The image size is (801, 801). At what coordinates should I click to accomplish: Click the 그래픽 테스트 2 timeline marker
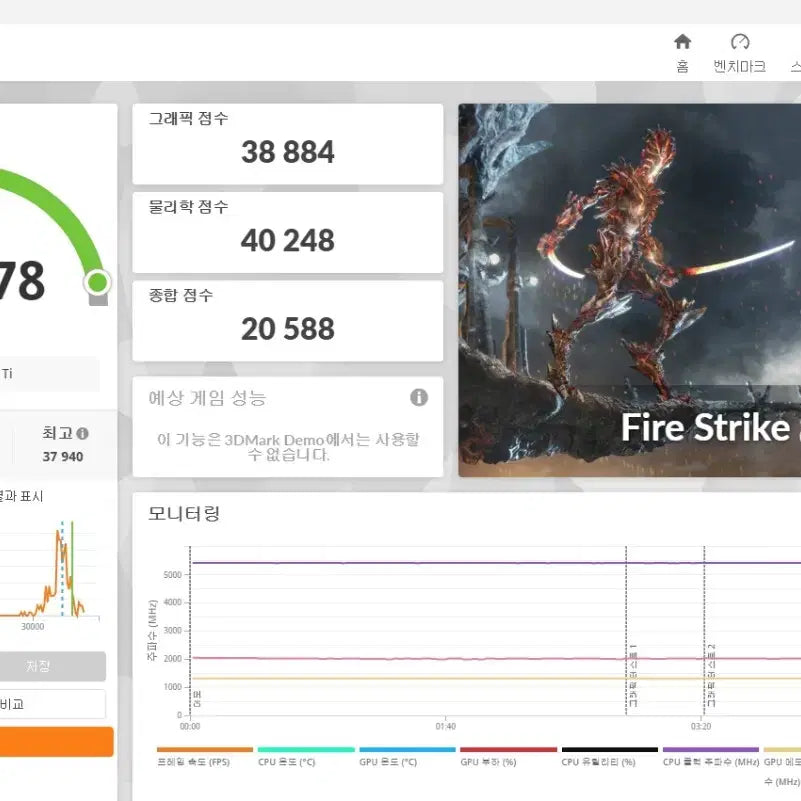(711, 675)
